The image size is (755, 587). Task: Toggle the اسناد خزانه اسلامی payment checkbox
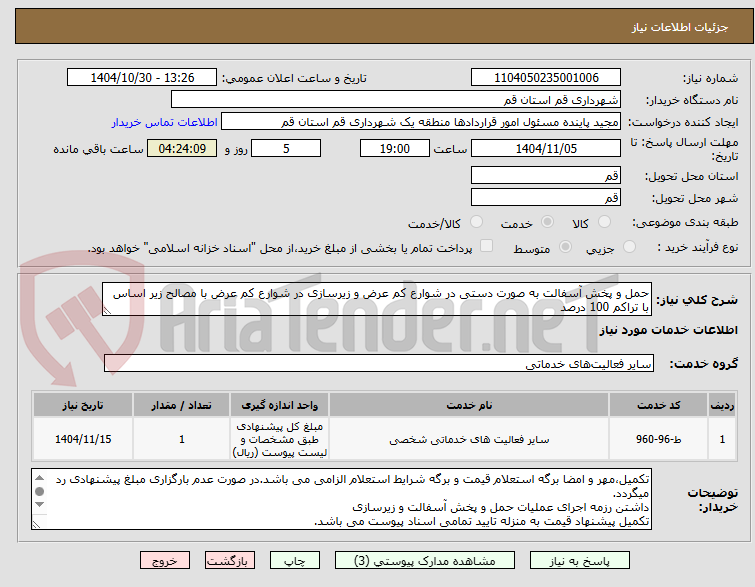486,246
